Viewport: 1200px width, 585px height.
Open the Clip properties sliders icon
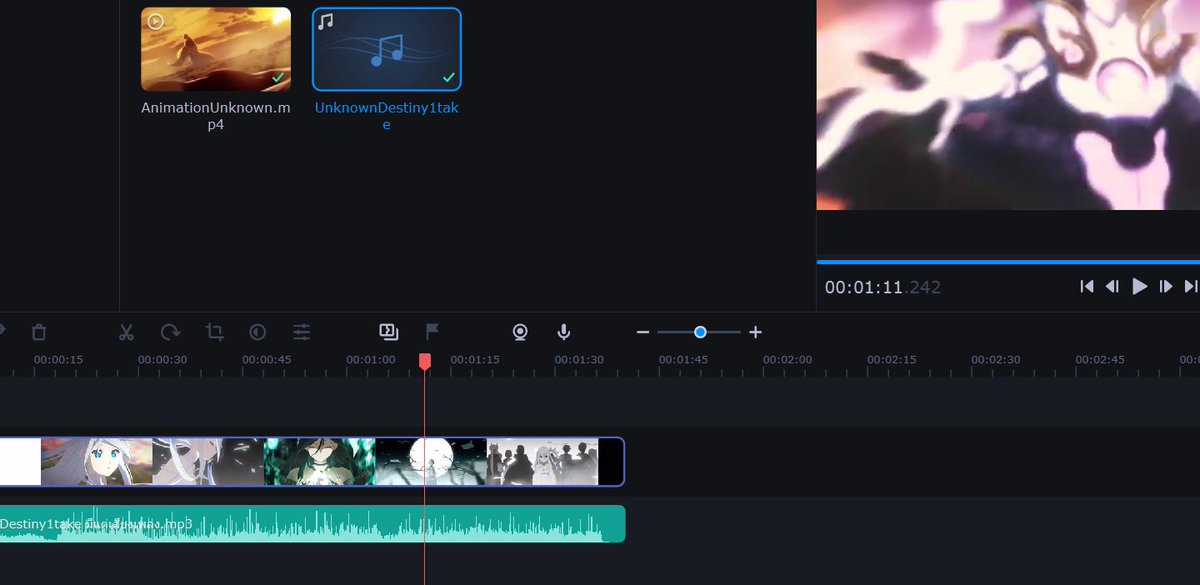click(x=302, y=332)
